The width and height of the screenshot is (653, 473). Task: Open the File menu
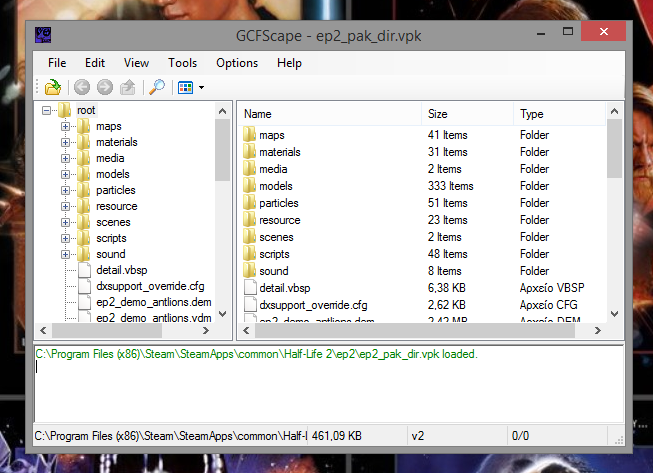57,63
